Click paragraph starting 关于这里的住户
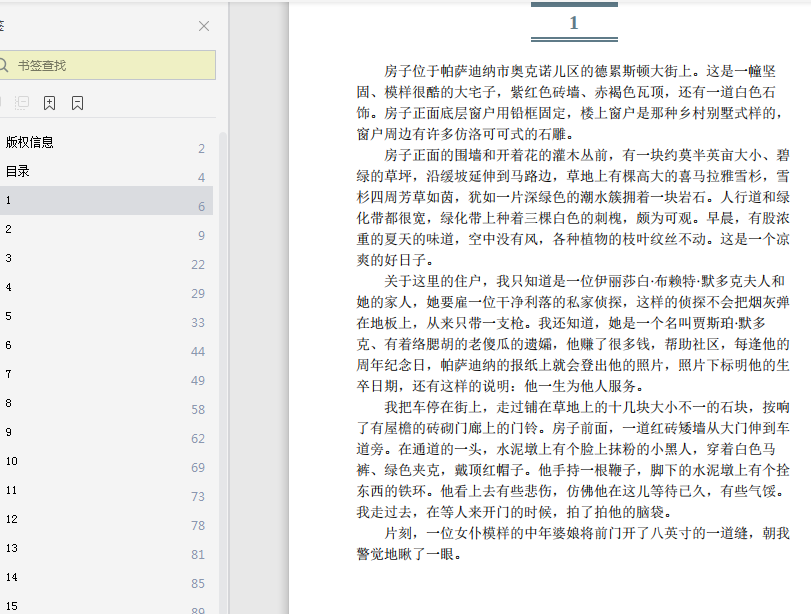811x614 pixels. [573, 334]
